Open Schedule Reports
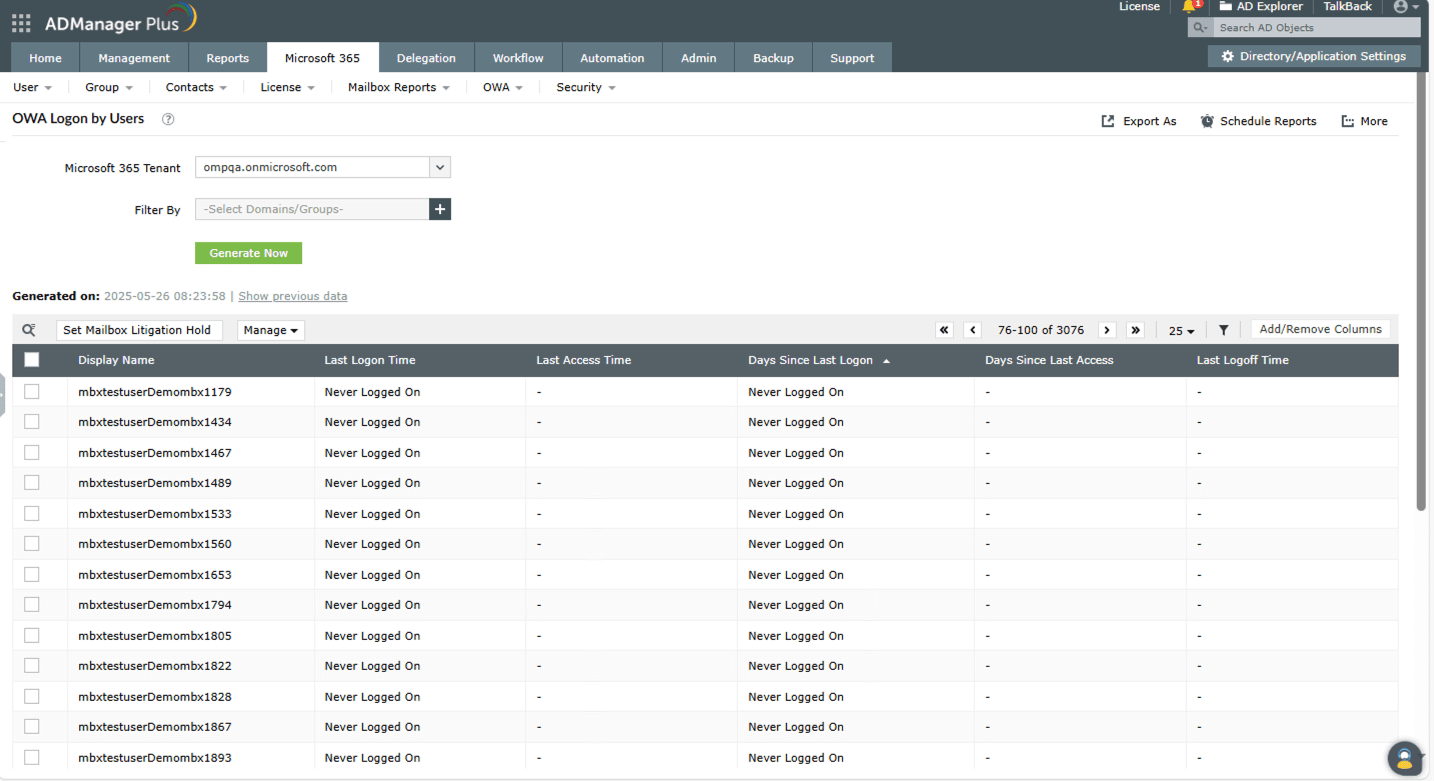This screenshot has width=1434, height=781. (1259, 121)
